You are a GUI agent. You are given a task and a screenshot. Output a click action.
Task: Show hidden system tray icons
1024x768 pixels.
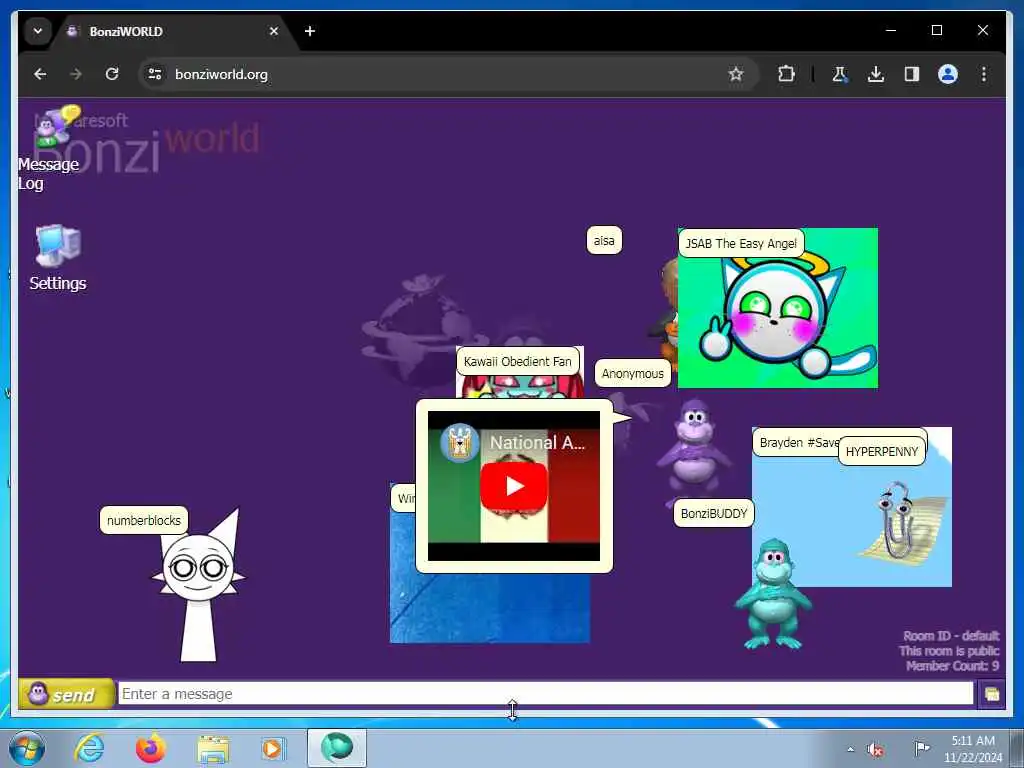click(850, 749)
